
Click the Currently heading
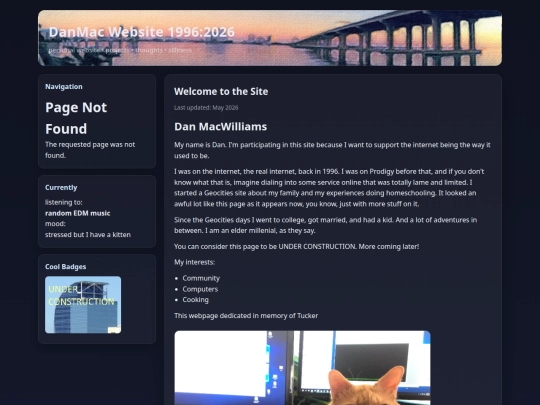pyautogui.click(x=61, y=187)
